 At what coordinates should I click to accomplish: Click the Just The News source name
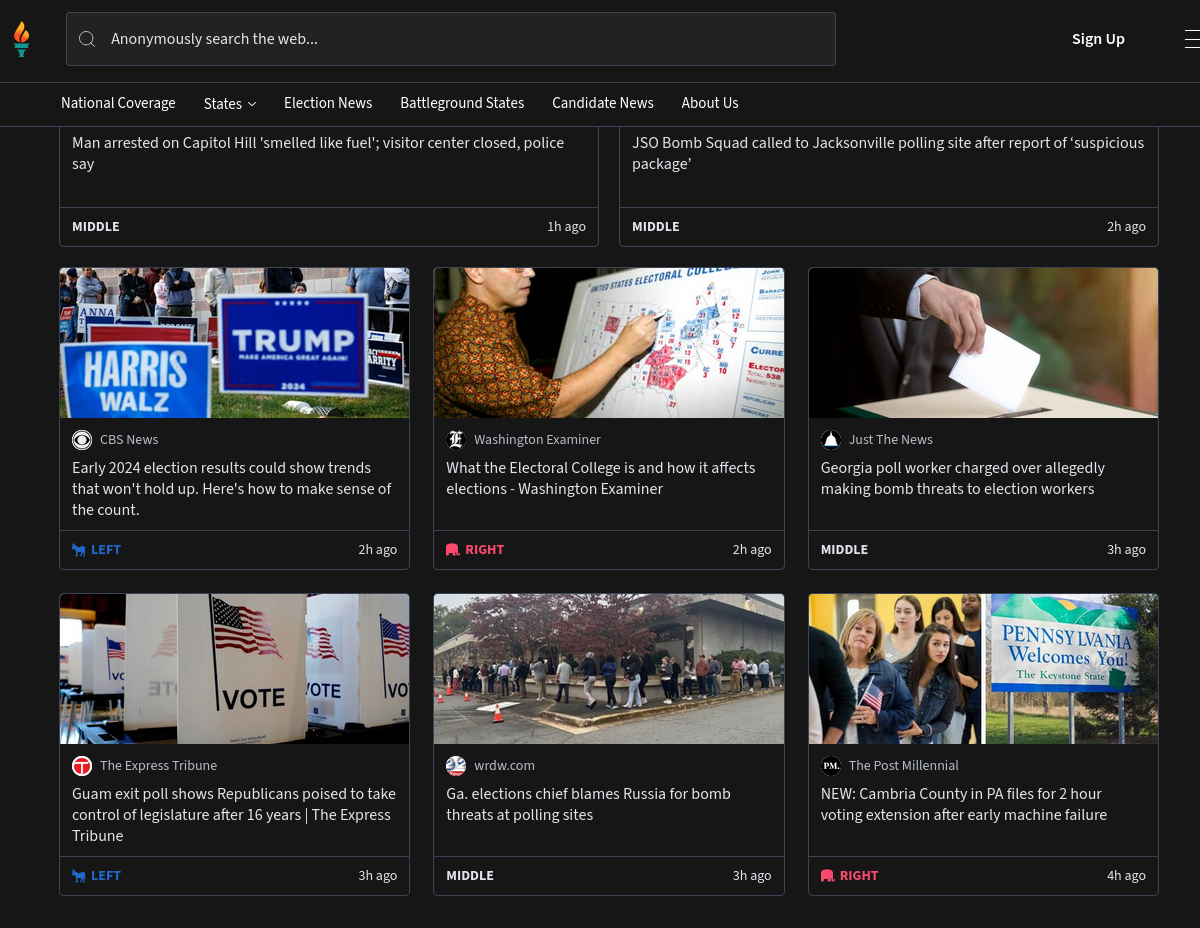coord(891,440)
